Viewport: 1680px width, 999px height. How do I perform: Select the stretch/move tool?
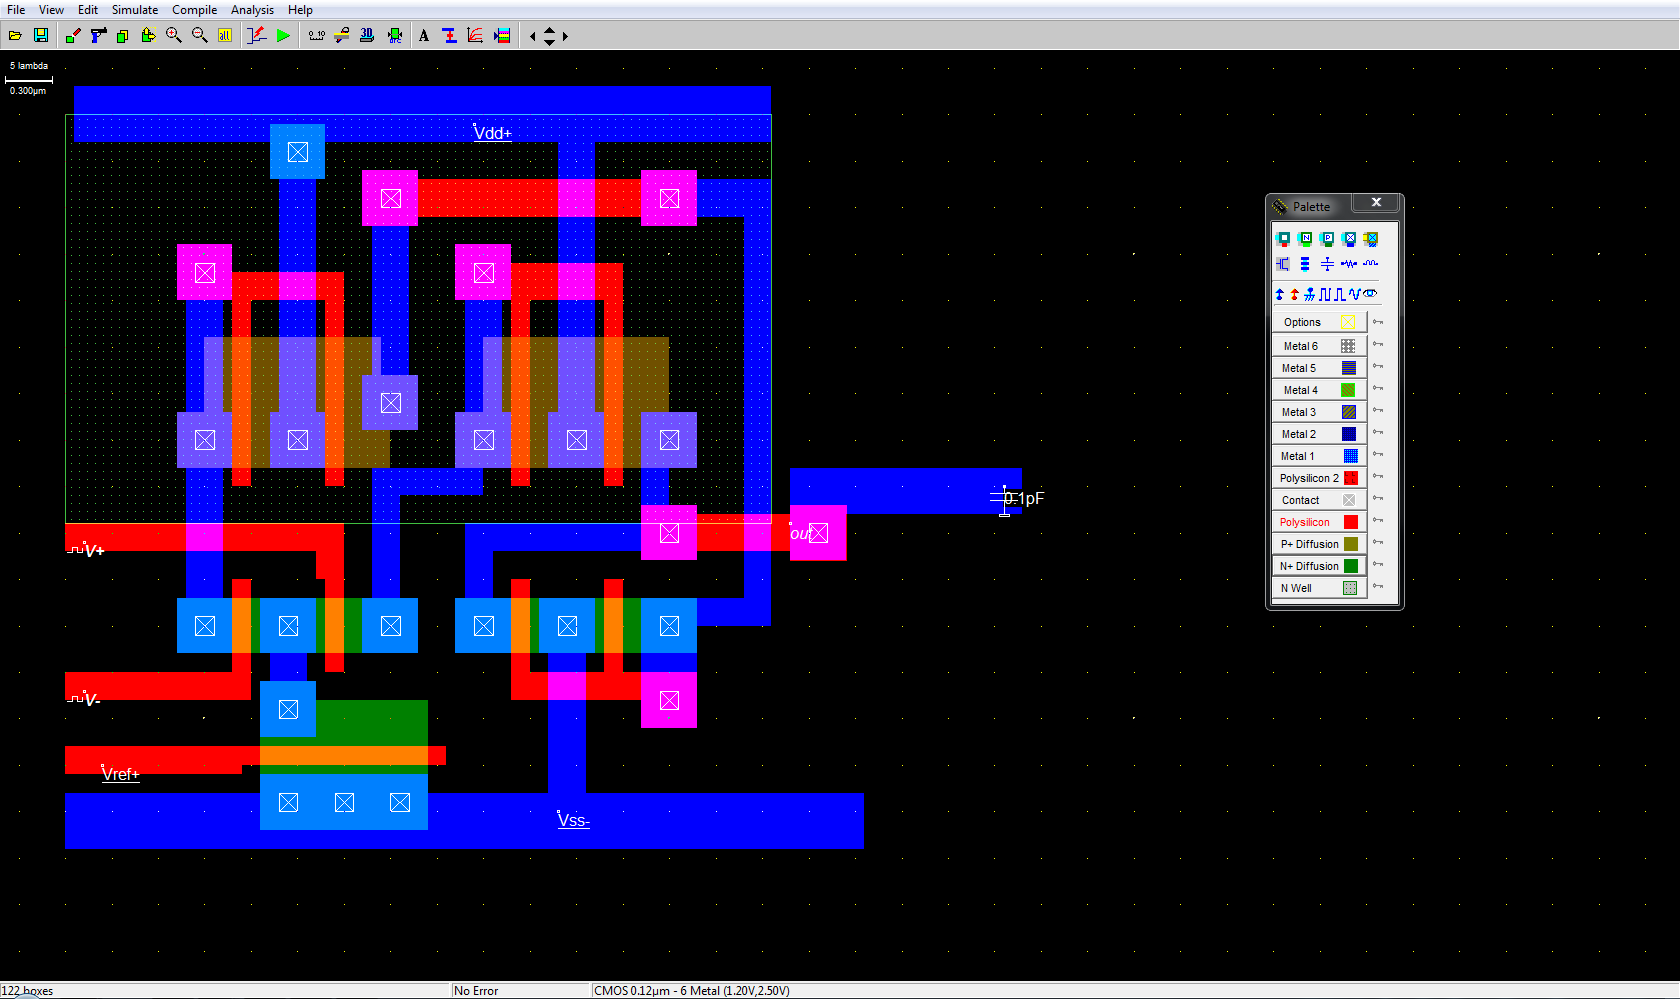(148, 36)
